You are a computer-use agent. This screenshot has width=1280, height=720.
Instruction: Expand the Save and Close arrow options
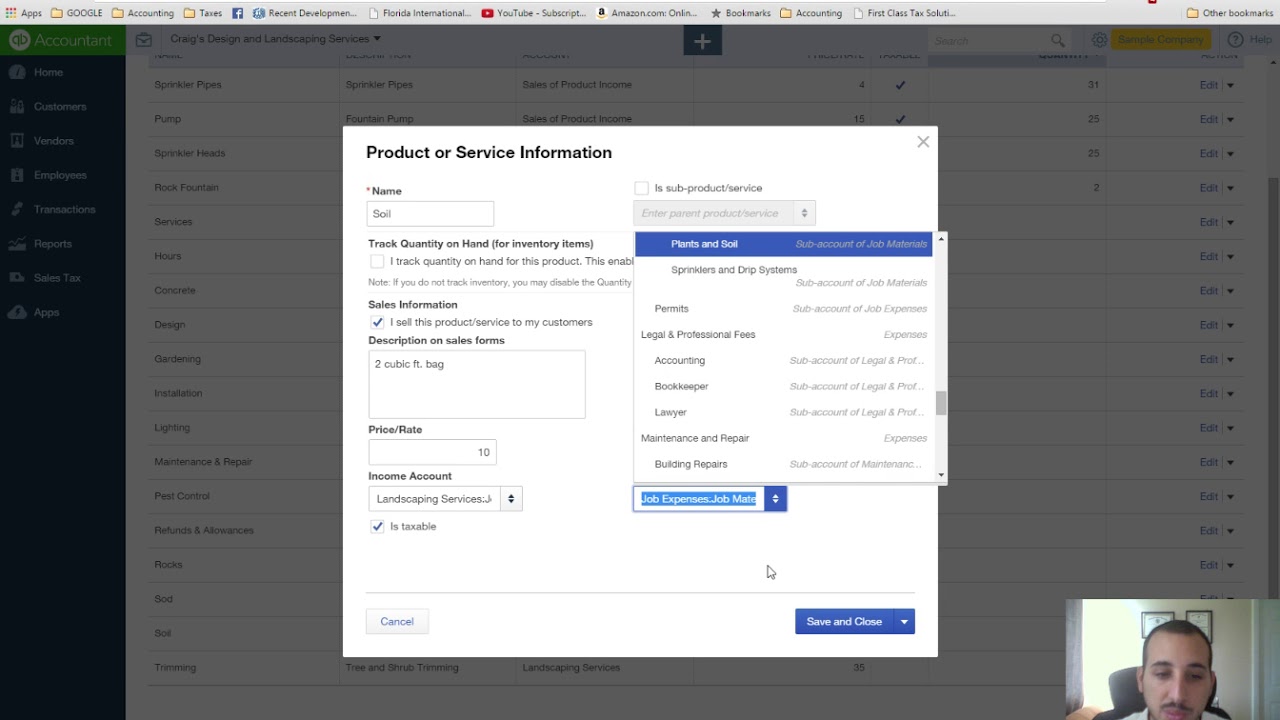point(904,622)
